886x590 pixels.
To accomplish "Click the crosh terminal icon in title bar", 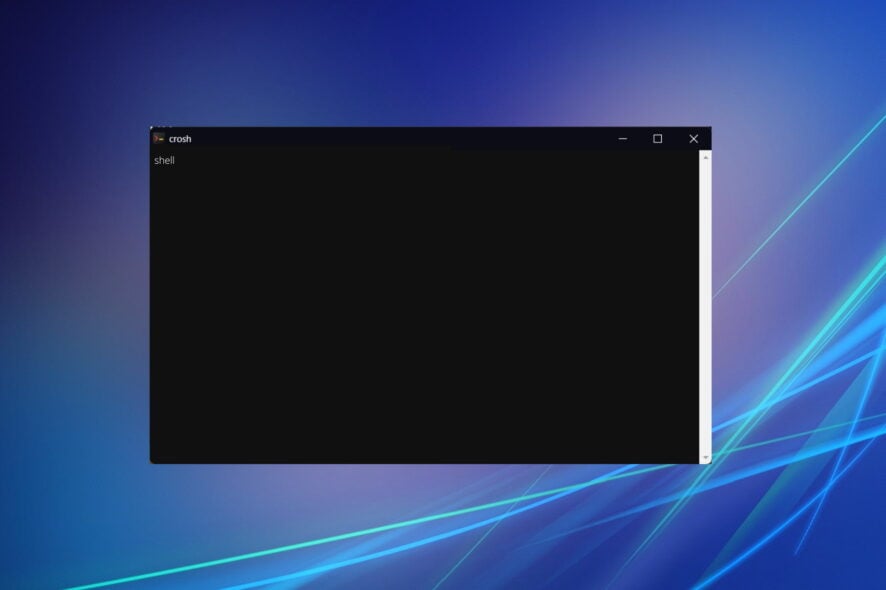I will click(x=159, y=138).
